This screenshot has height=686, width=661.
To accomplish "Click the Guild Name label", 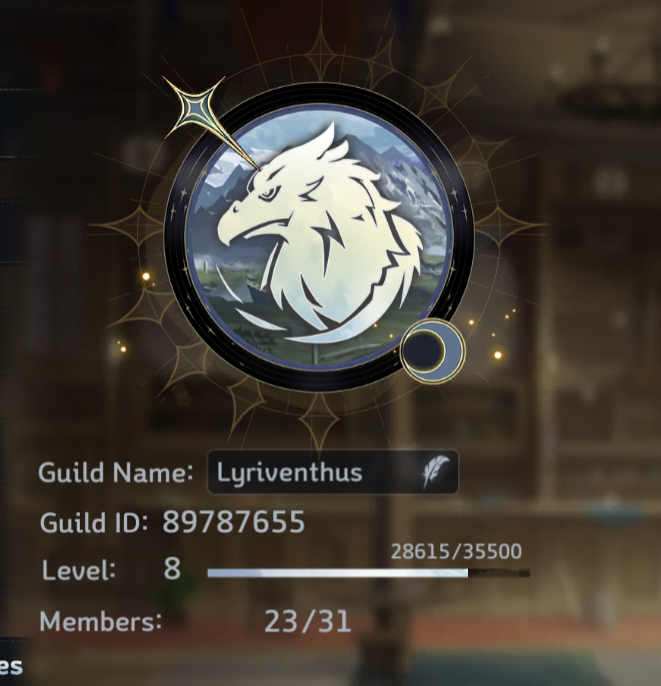I will pyautogui.click(x=115, y=472).
